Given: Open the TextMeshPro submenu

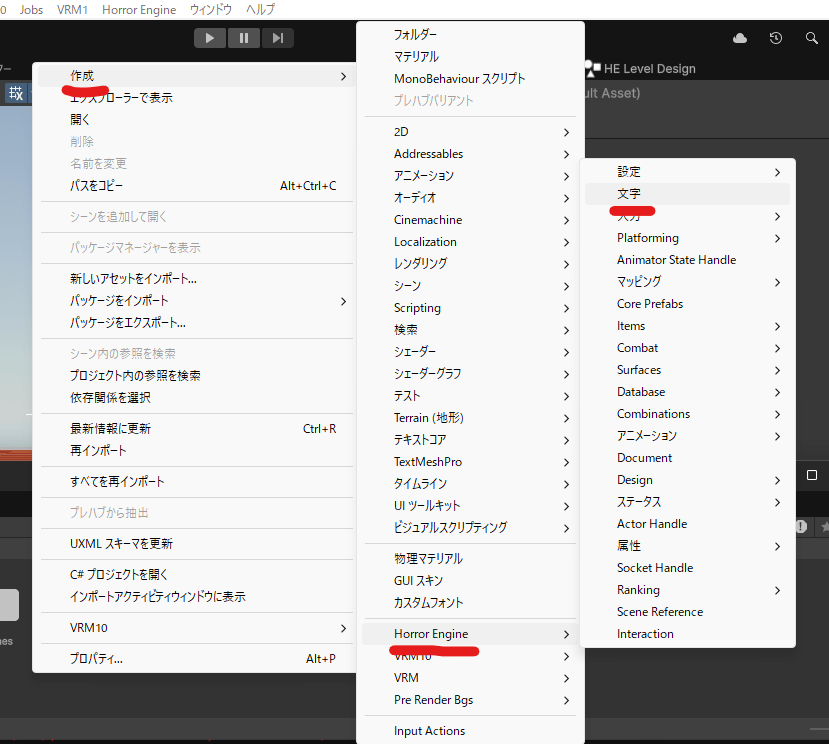Looking at the screenshot, I should (x=471, y=462).
